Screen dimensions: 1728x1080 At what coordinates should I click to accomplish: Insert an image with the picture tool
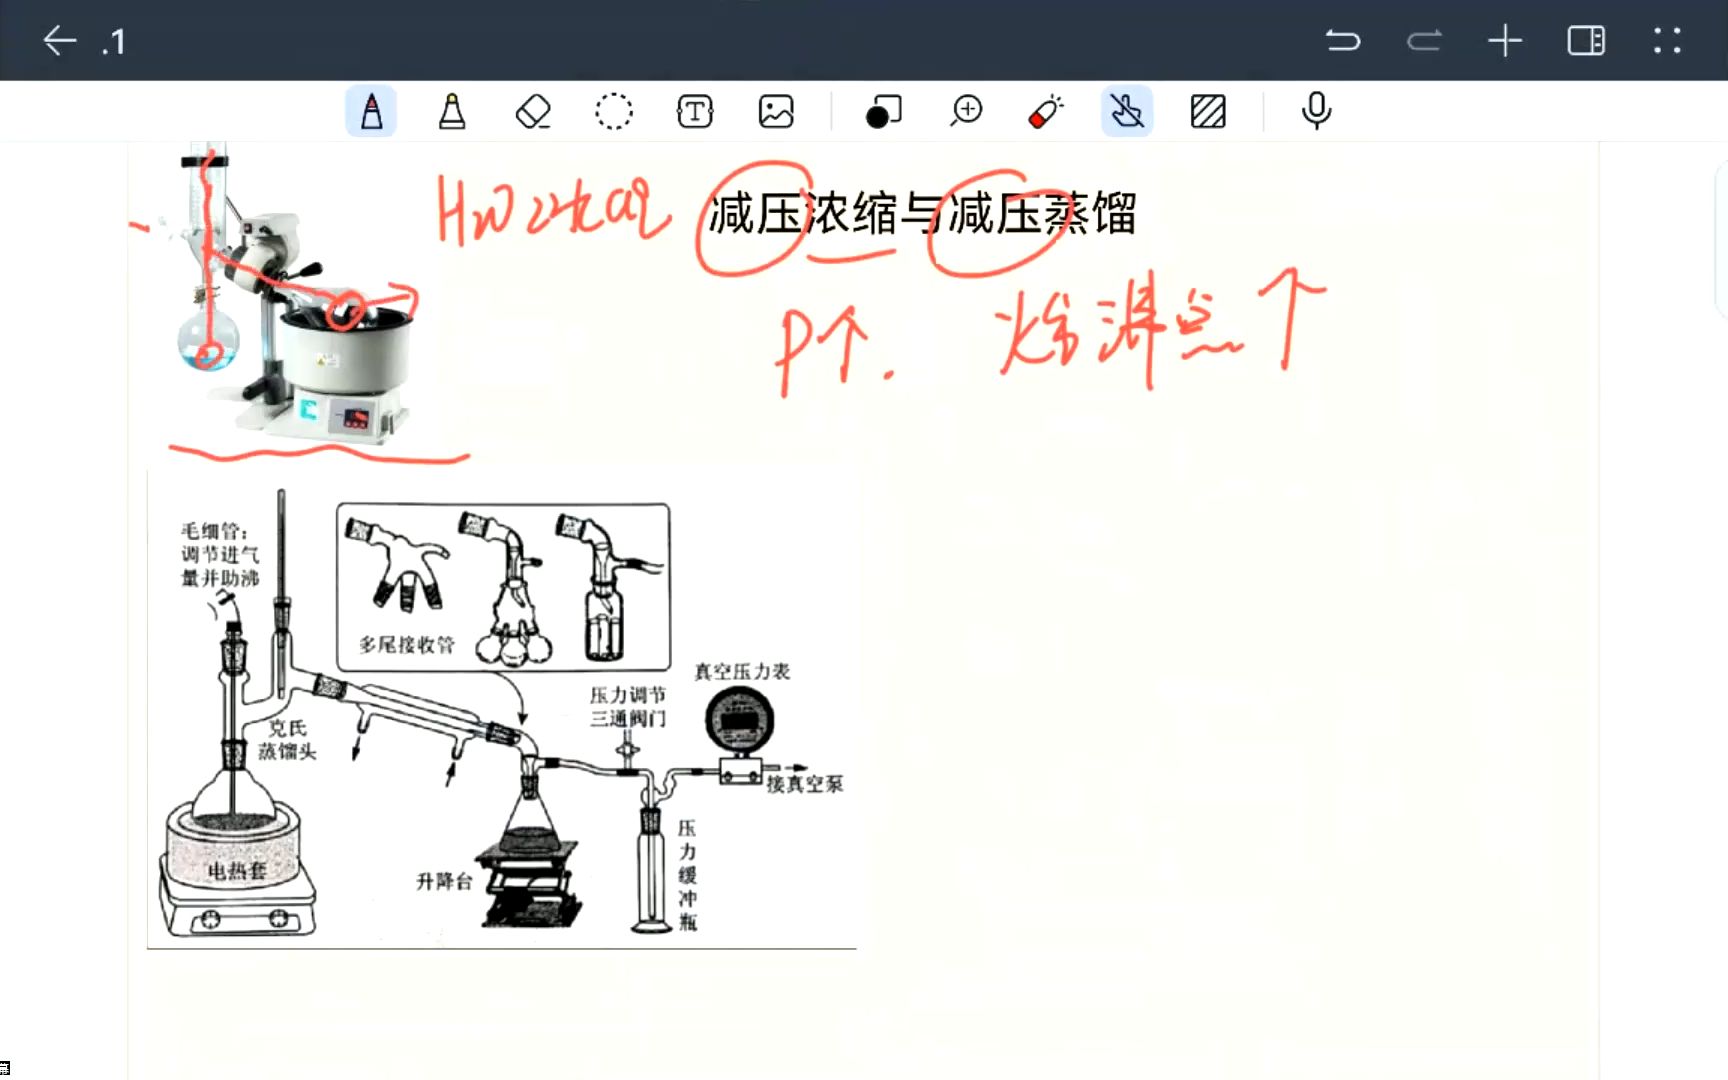(x=776, y=111)
